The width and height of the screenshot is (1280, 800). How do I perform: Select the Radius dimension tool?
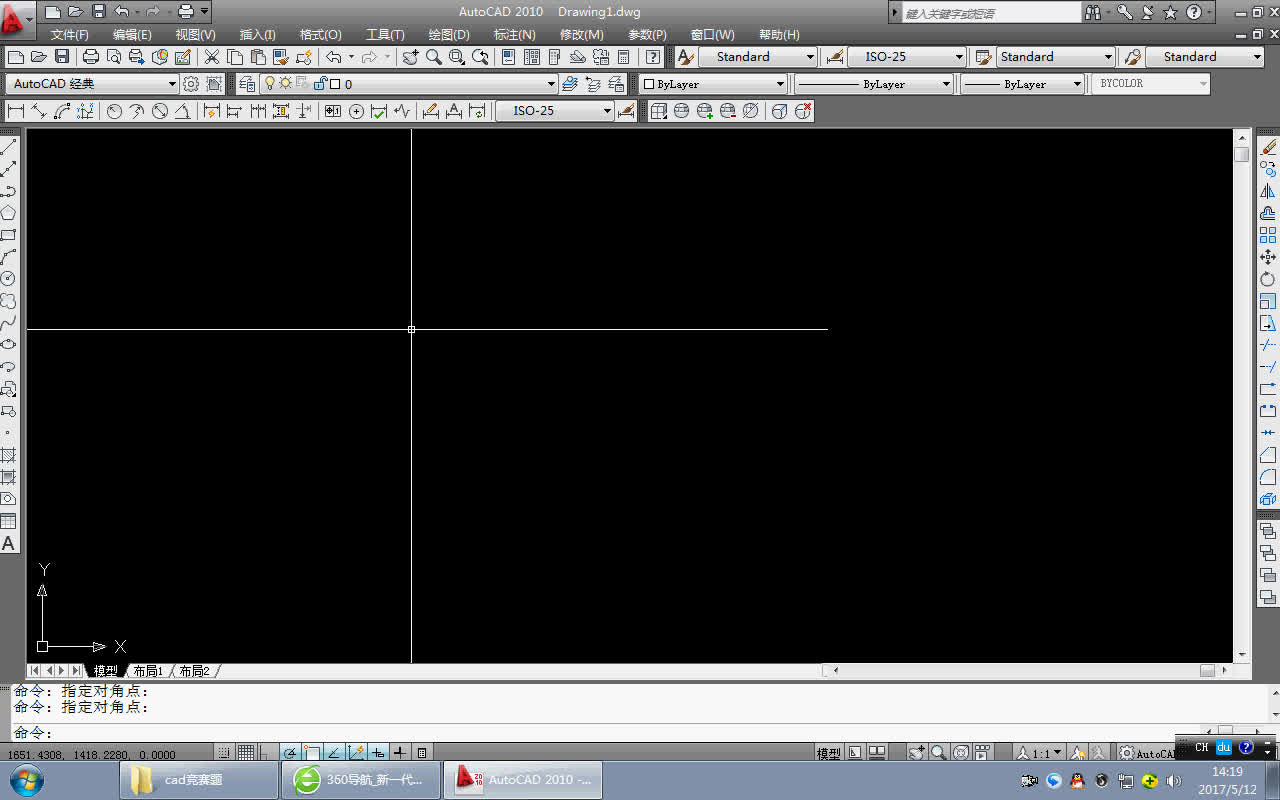[x=114, y=111]
